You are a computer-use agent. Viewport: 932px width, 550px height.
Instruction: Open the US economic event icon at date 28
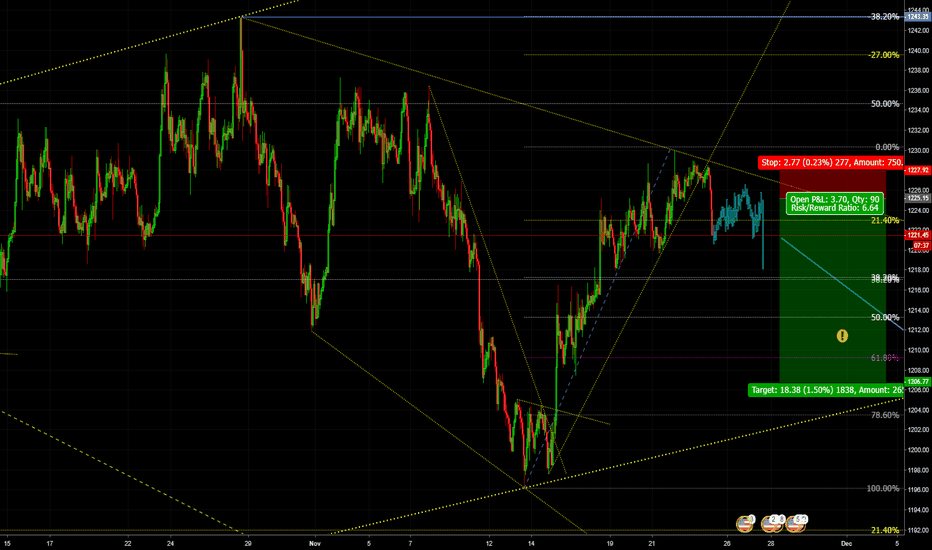(x=771, y=524)
